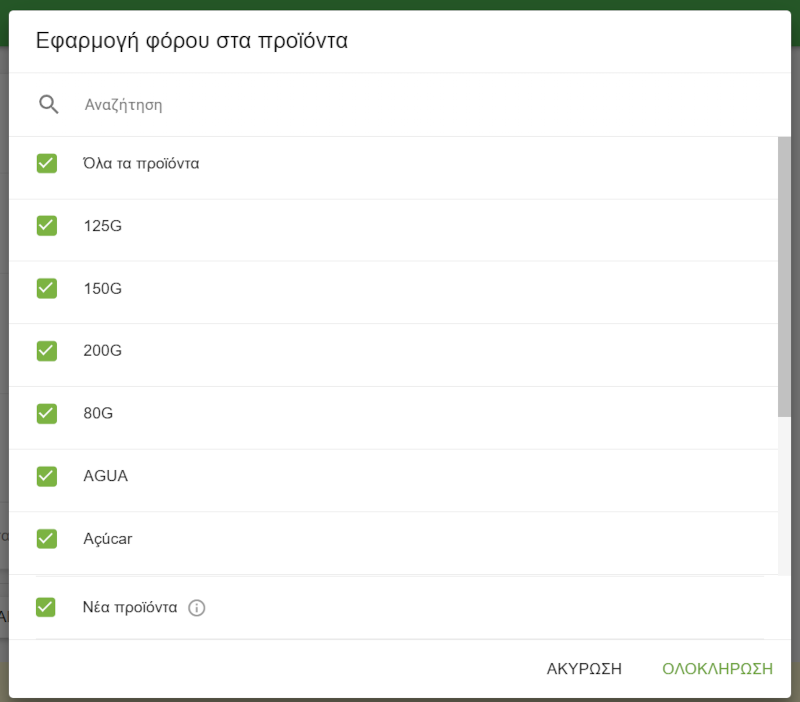Click the dialog title Εφαρμογή φόρου στα προϊόντα
Screen dimensions: 800x702
click(x=190, y=40)
